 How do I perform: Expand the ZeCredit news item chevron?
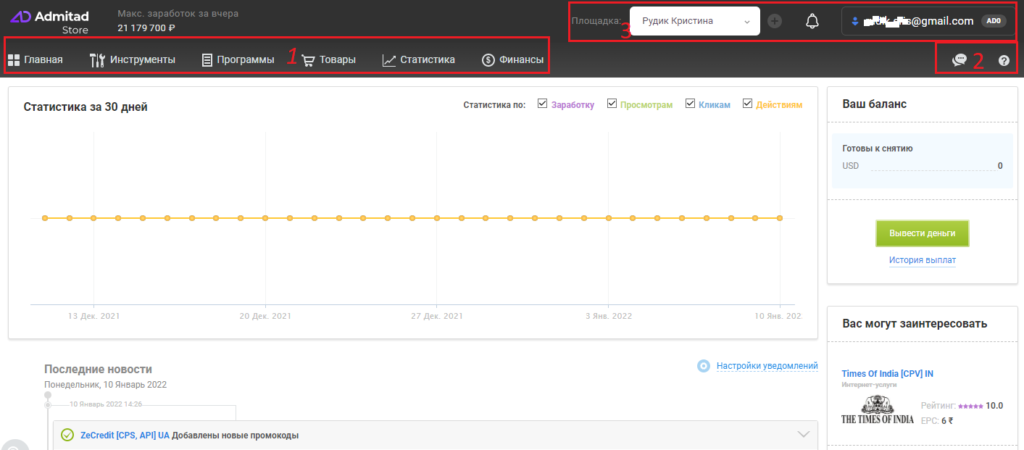coord(803,434)
